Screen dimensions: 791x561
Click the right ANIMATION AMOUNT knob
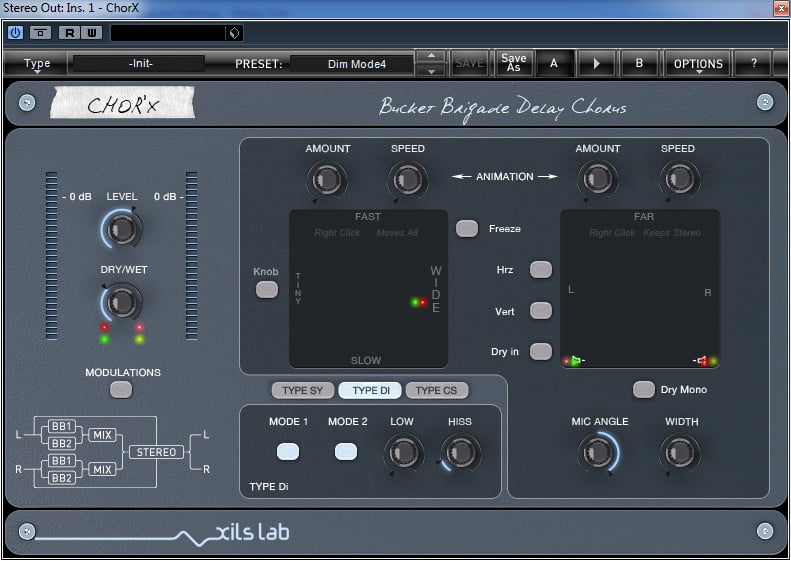[x=597, y=178]
